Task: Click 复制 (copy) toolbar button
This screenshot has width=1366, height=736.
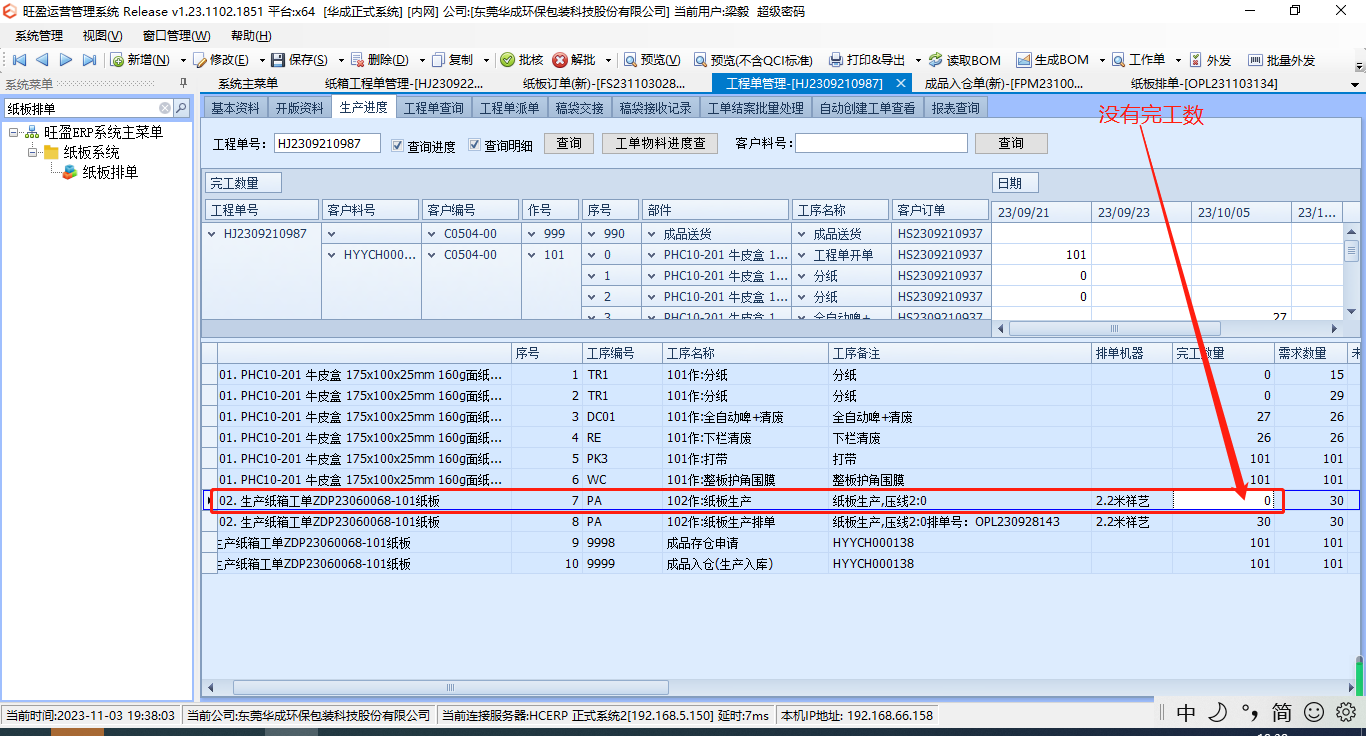Action: pyautogui.click(x=452, y=60)
